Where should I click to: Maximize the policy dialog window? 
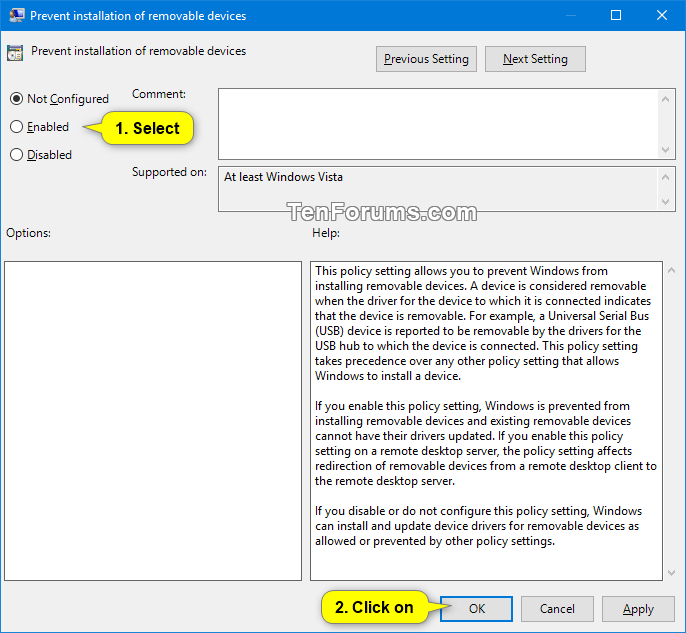point(616,16)
